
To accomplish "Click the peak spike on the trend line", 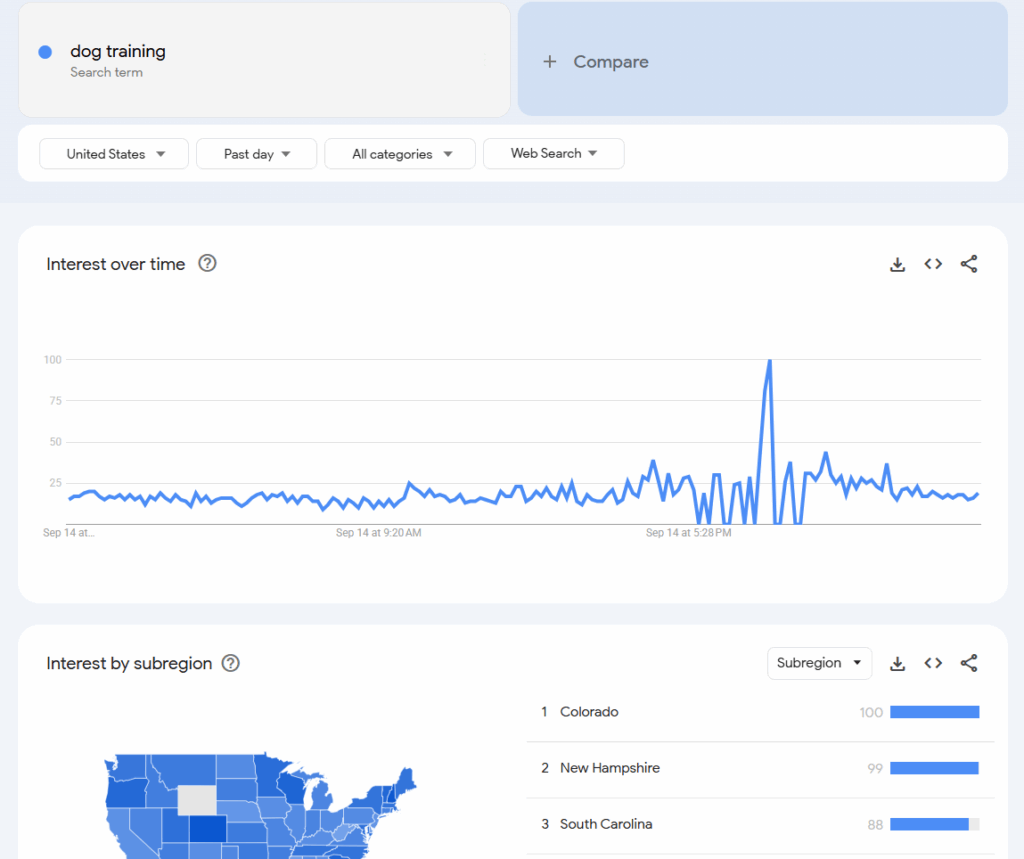I will point(769,361).
